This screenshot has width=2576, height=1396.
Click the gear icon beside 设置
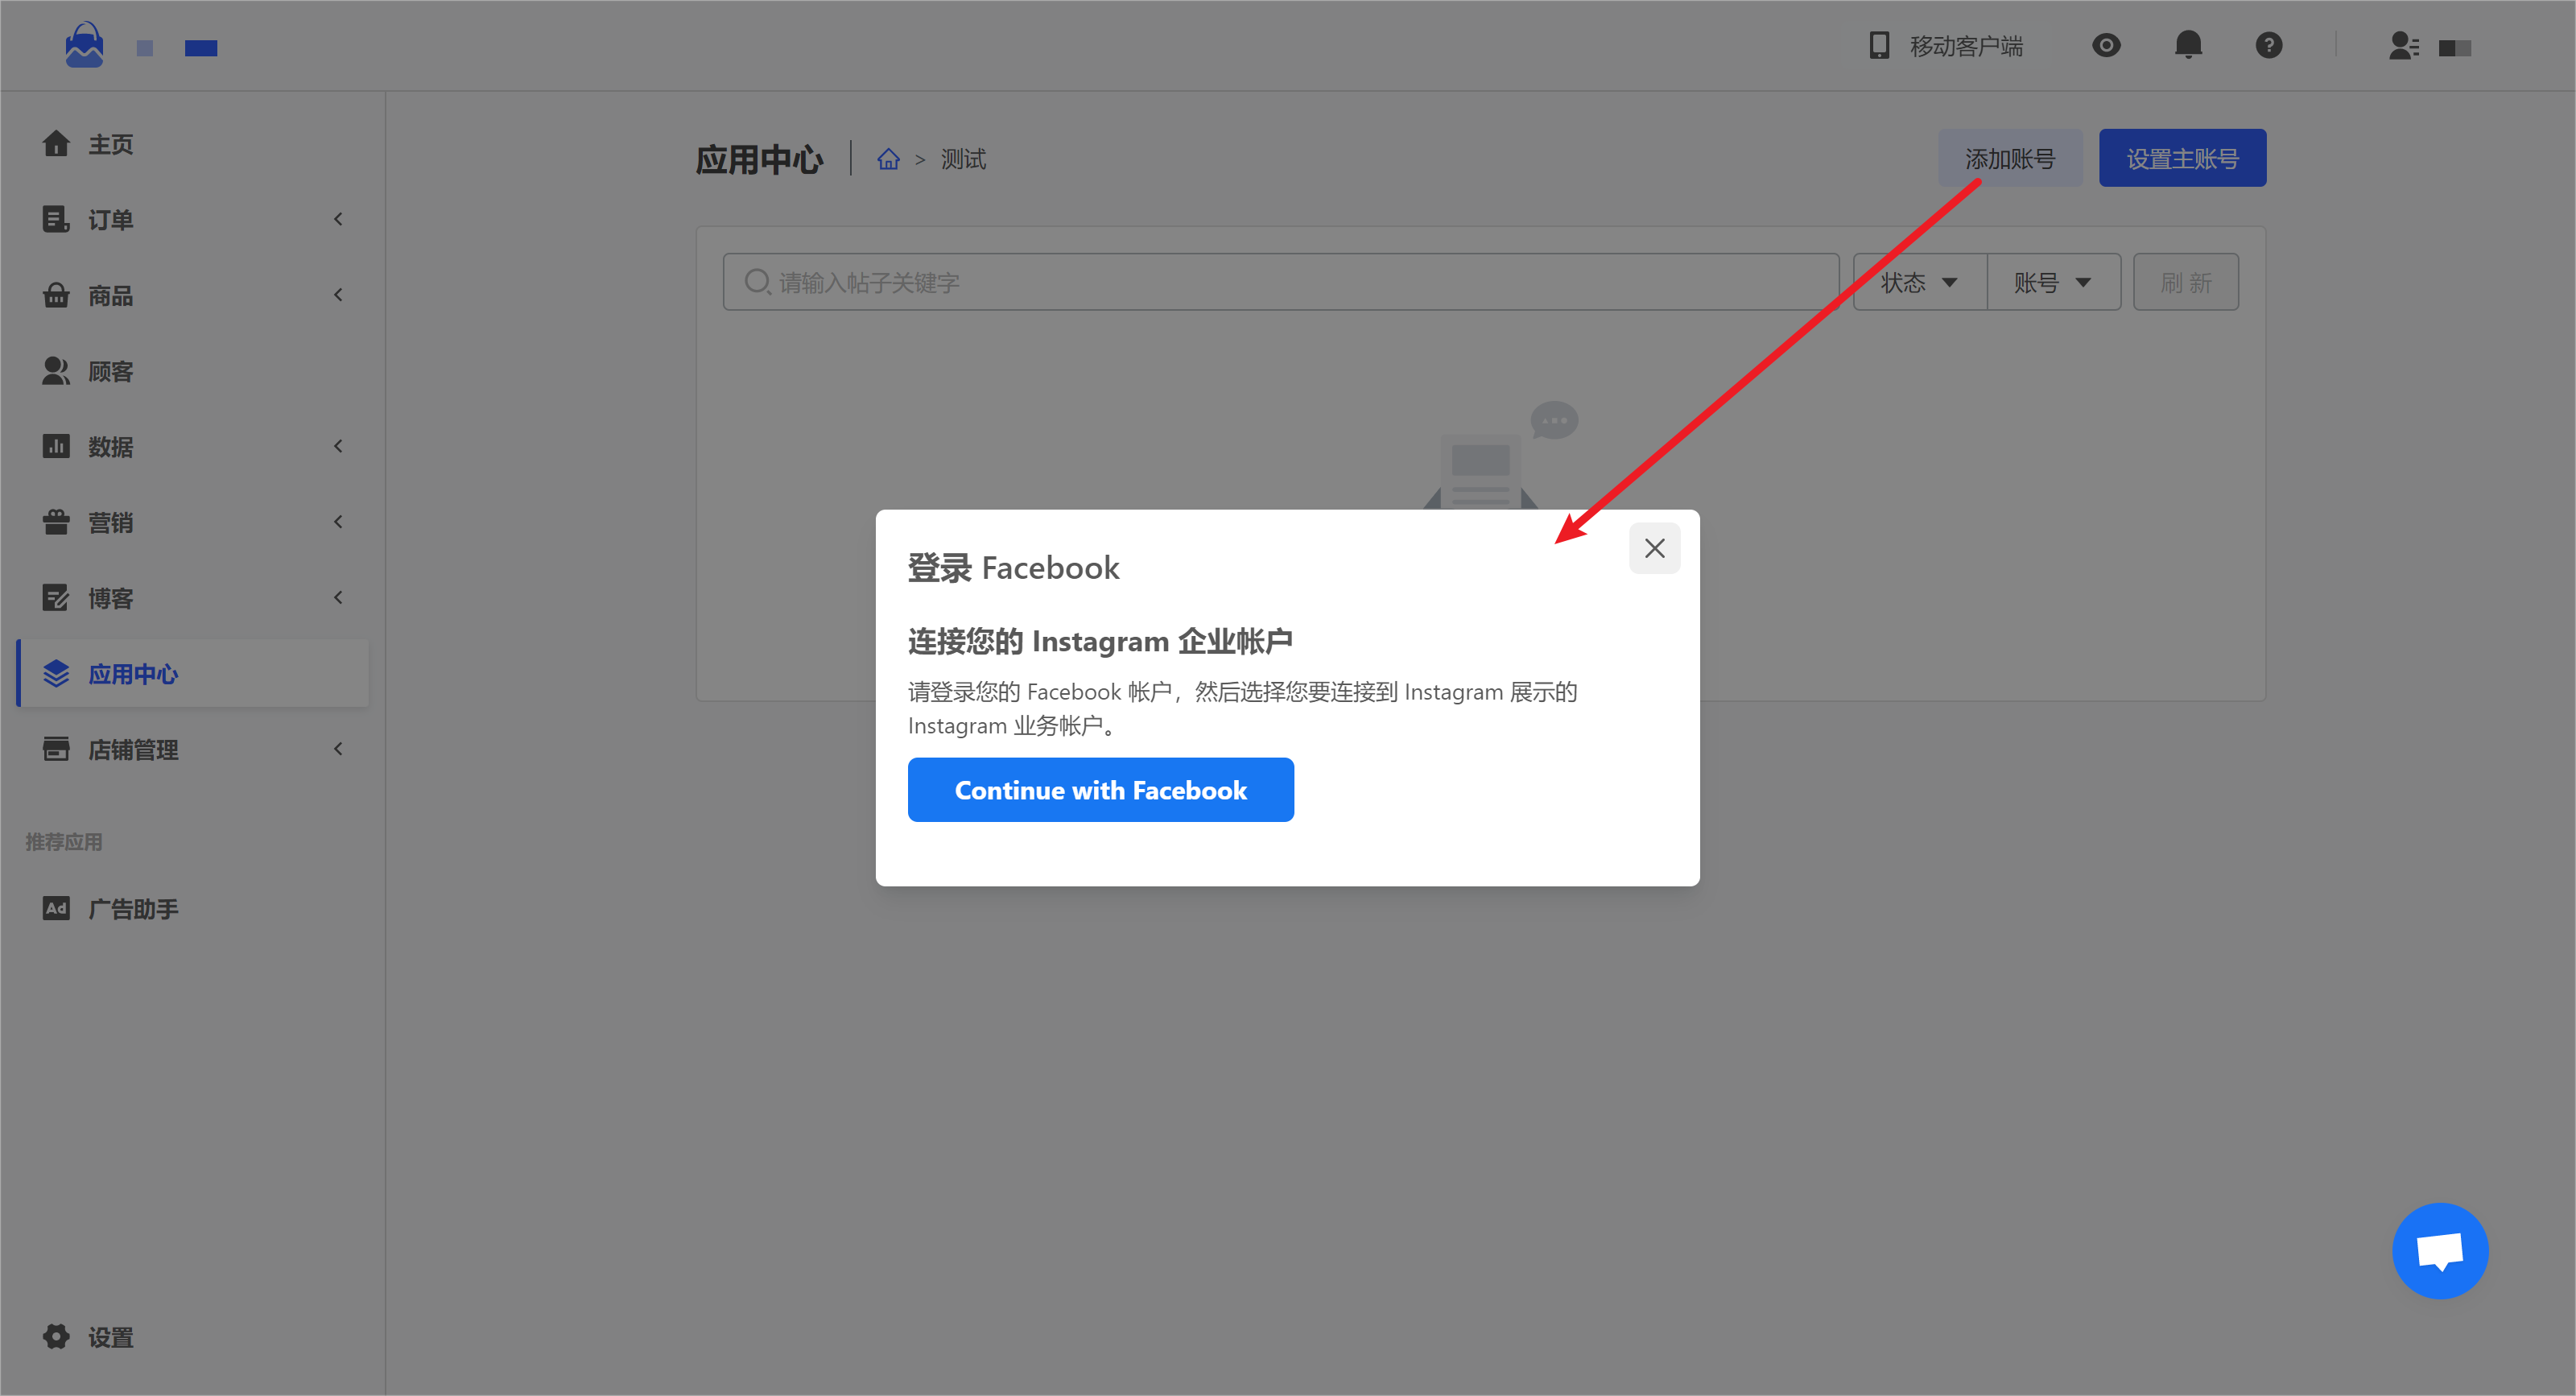(x=56, y=1337)
